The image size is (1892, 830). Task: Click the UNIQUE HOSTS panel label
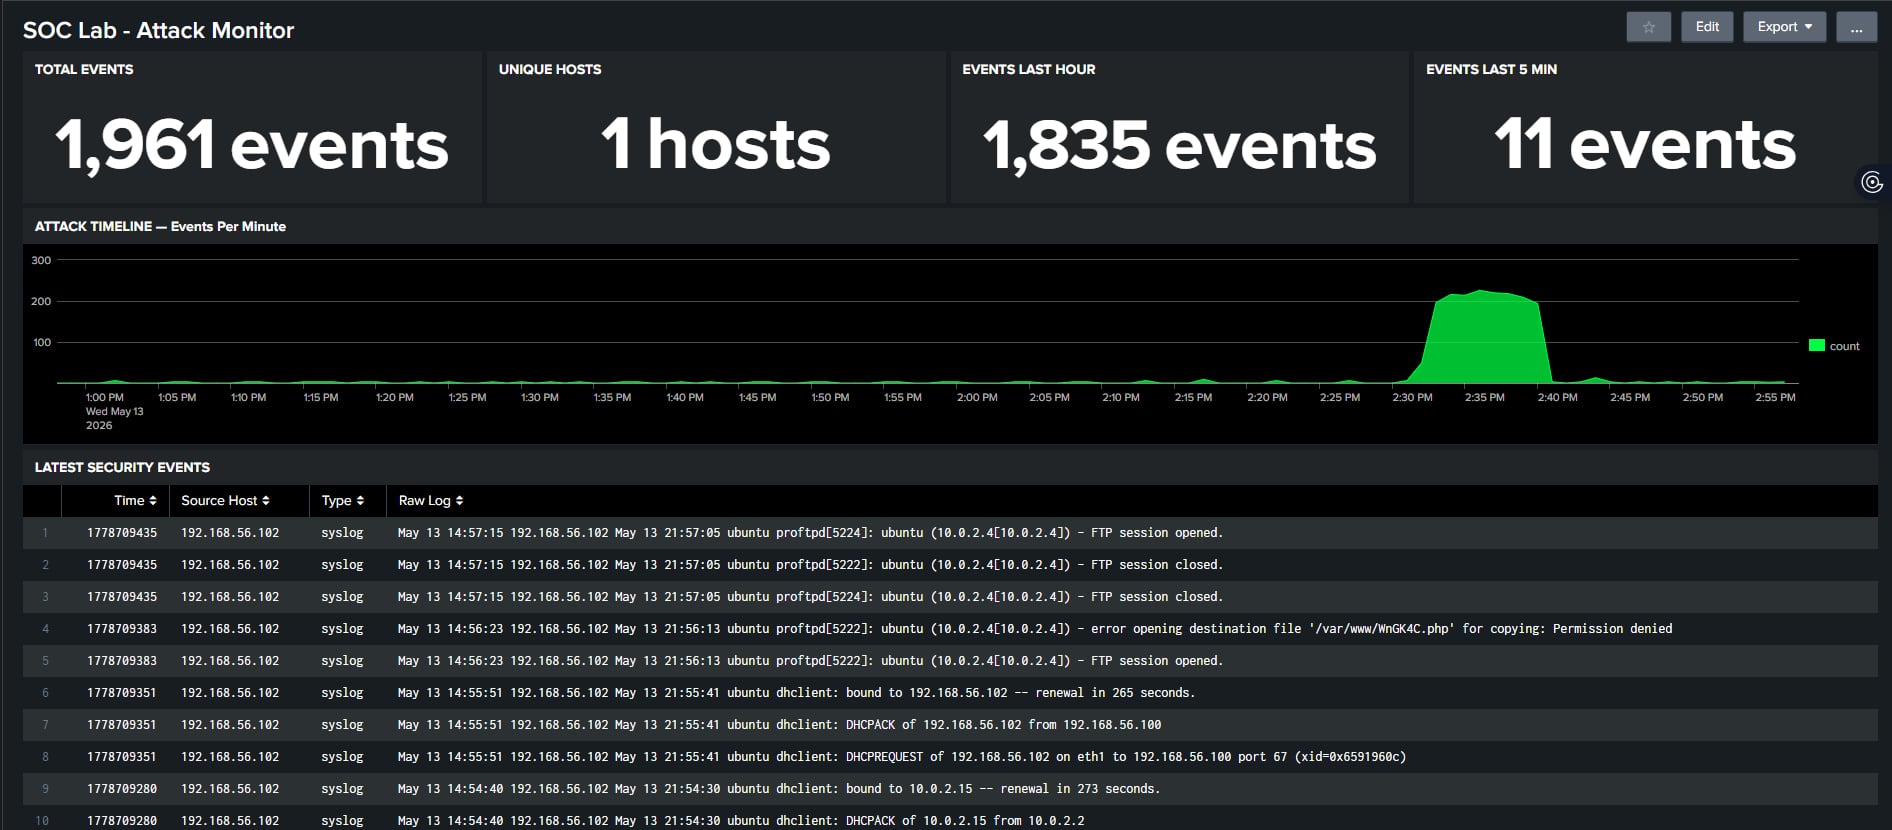[550, 69]
